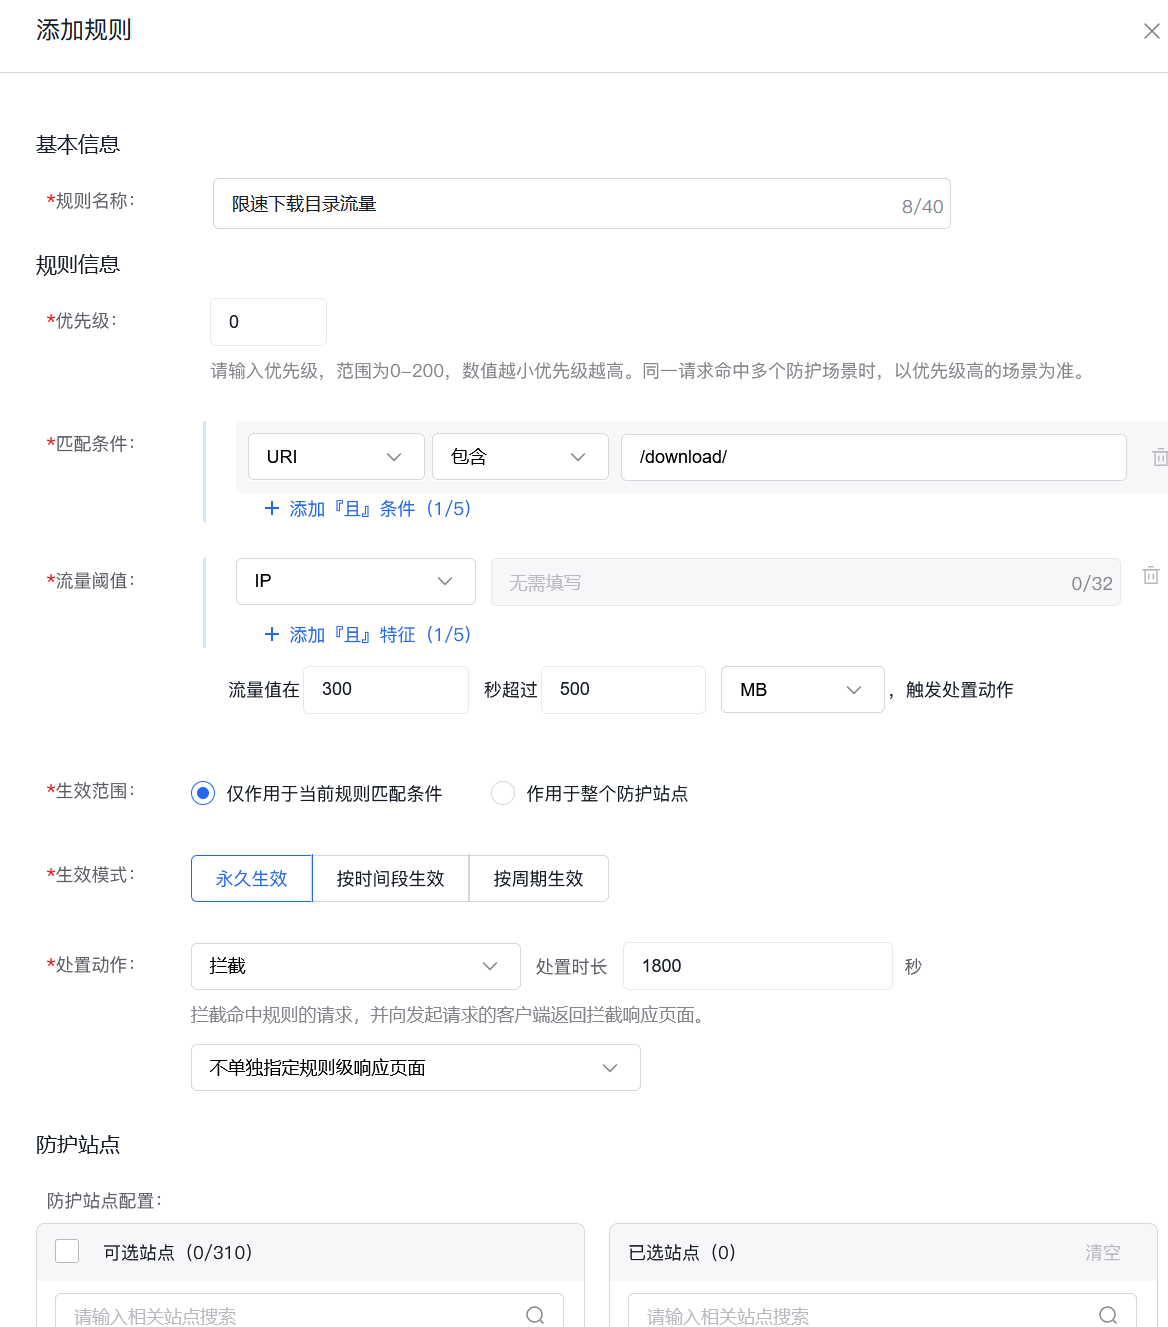This screenshot has width=1168, height=1327.
Task: Click the 基本信息 section heading
Action: (78, 144)
